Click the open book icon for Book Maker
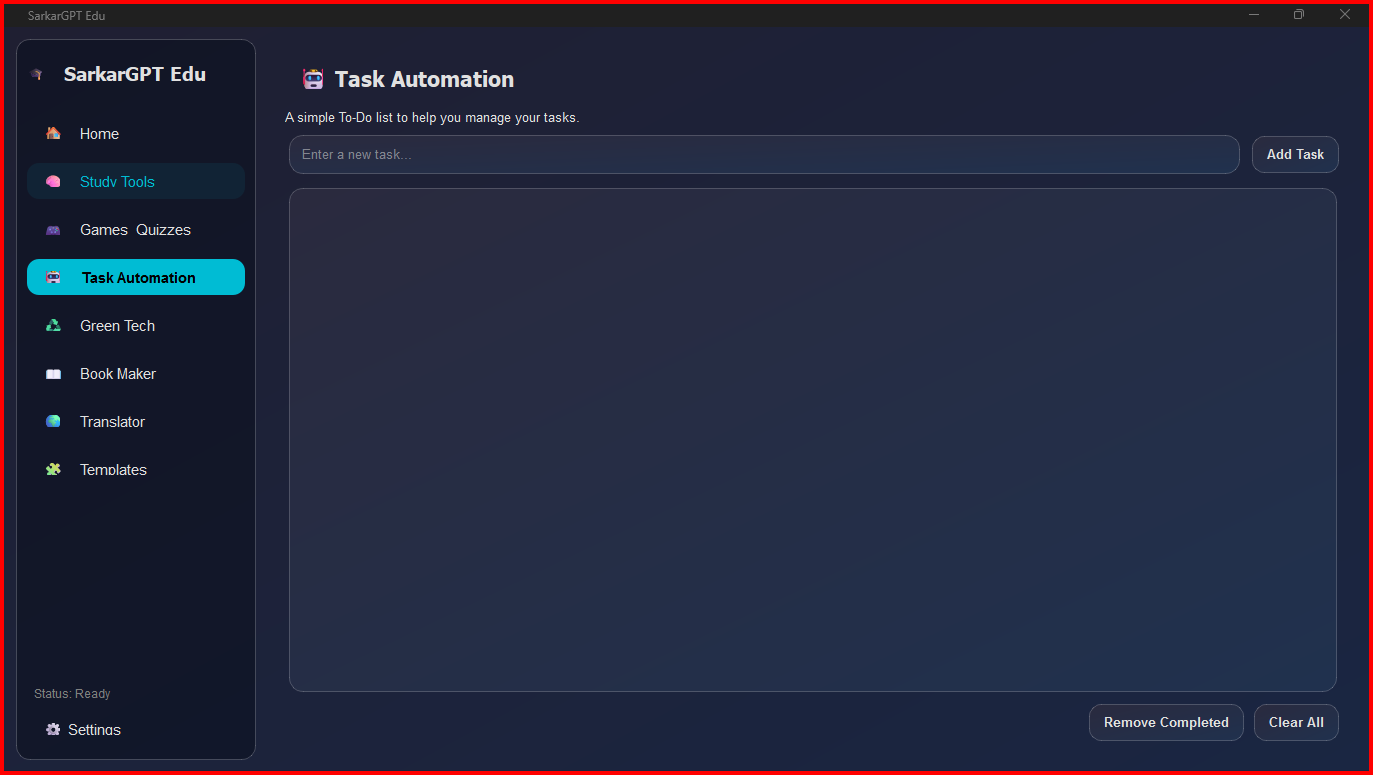Viewport: 1373px width, 775px height. [x=53, y=373]
